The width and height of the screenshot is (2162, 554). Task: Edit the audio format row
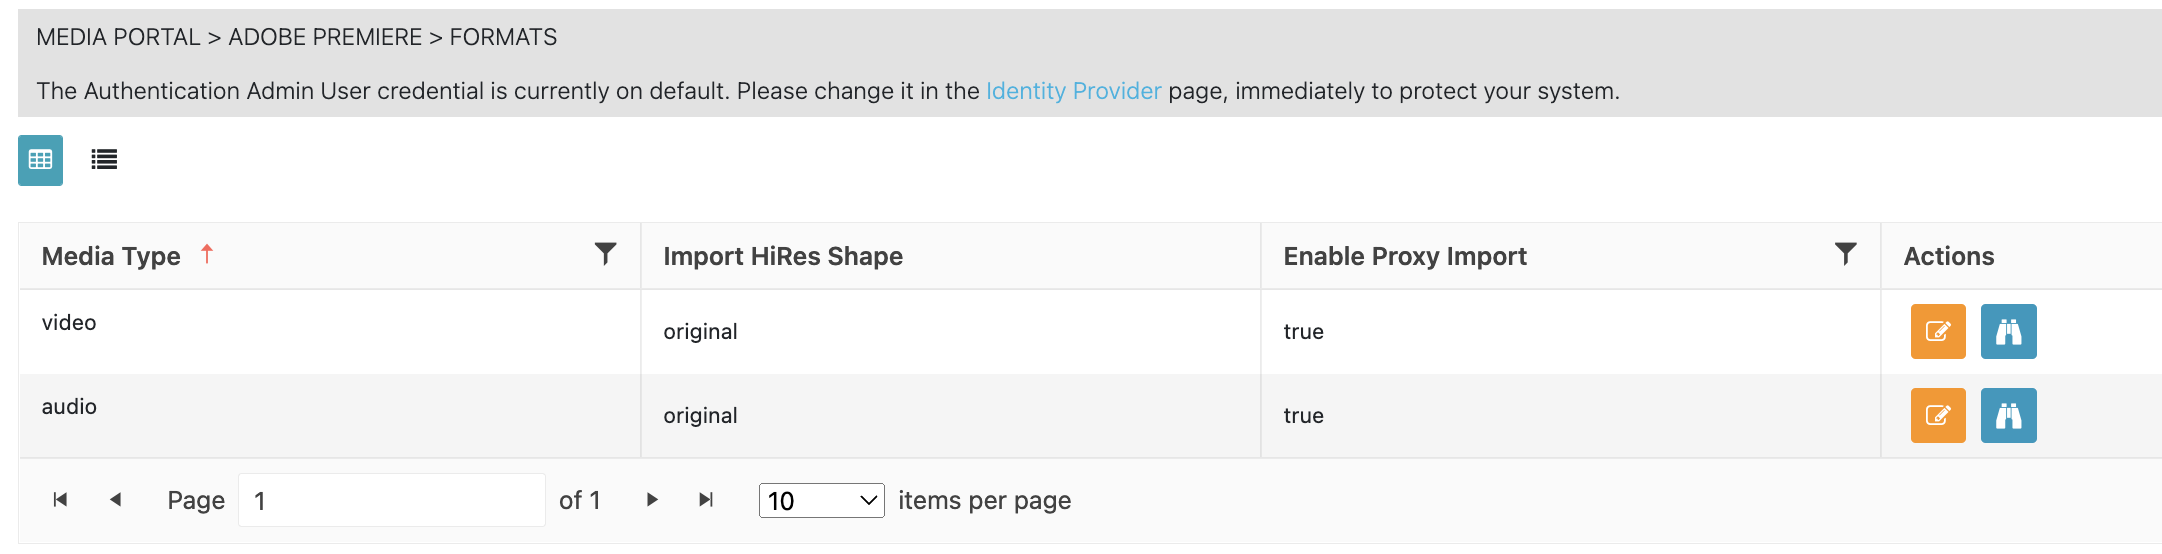1937,415
